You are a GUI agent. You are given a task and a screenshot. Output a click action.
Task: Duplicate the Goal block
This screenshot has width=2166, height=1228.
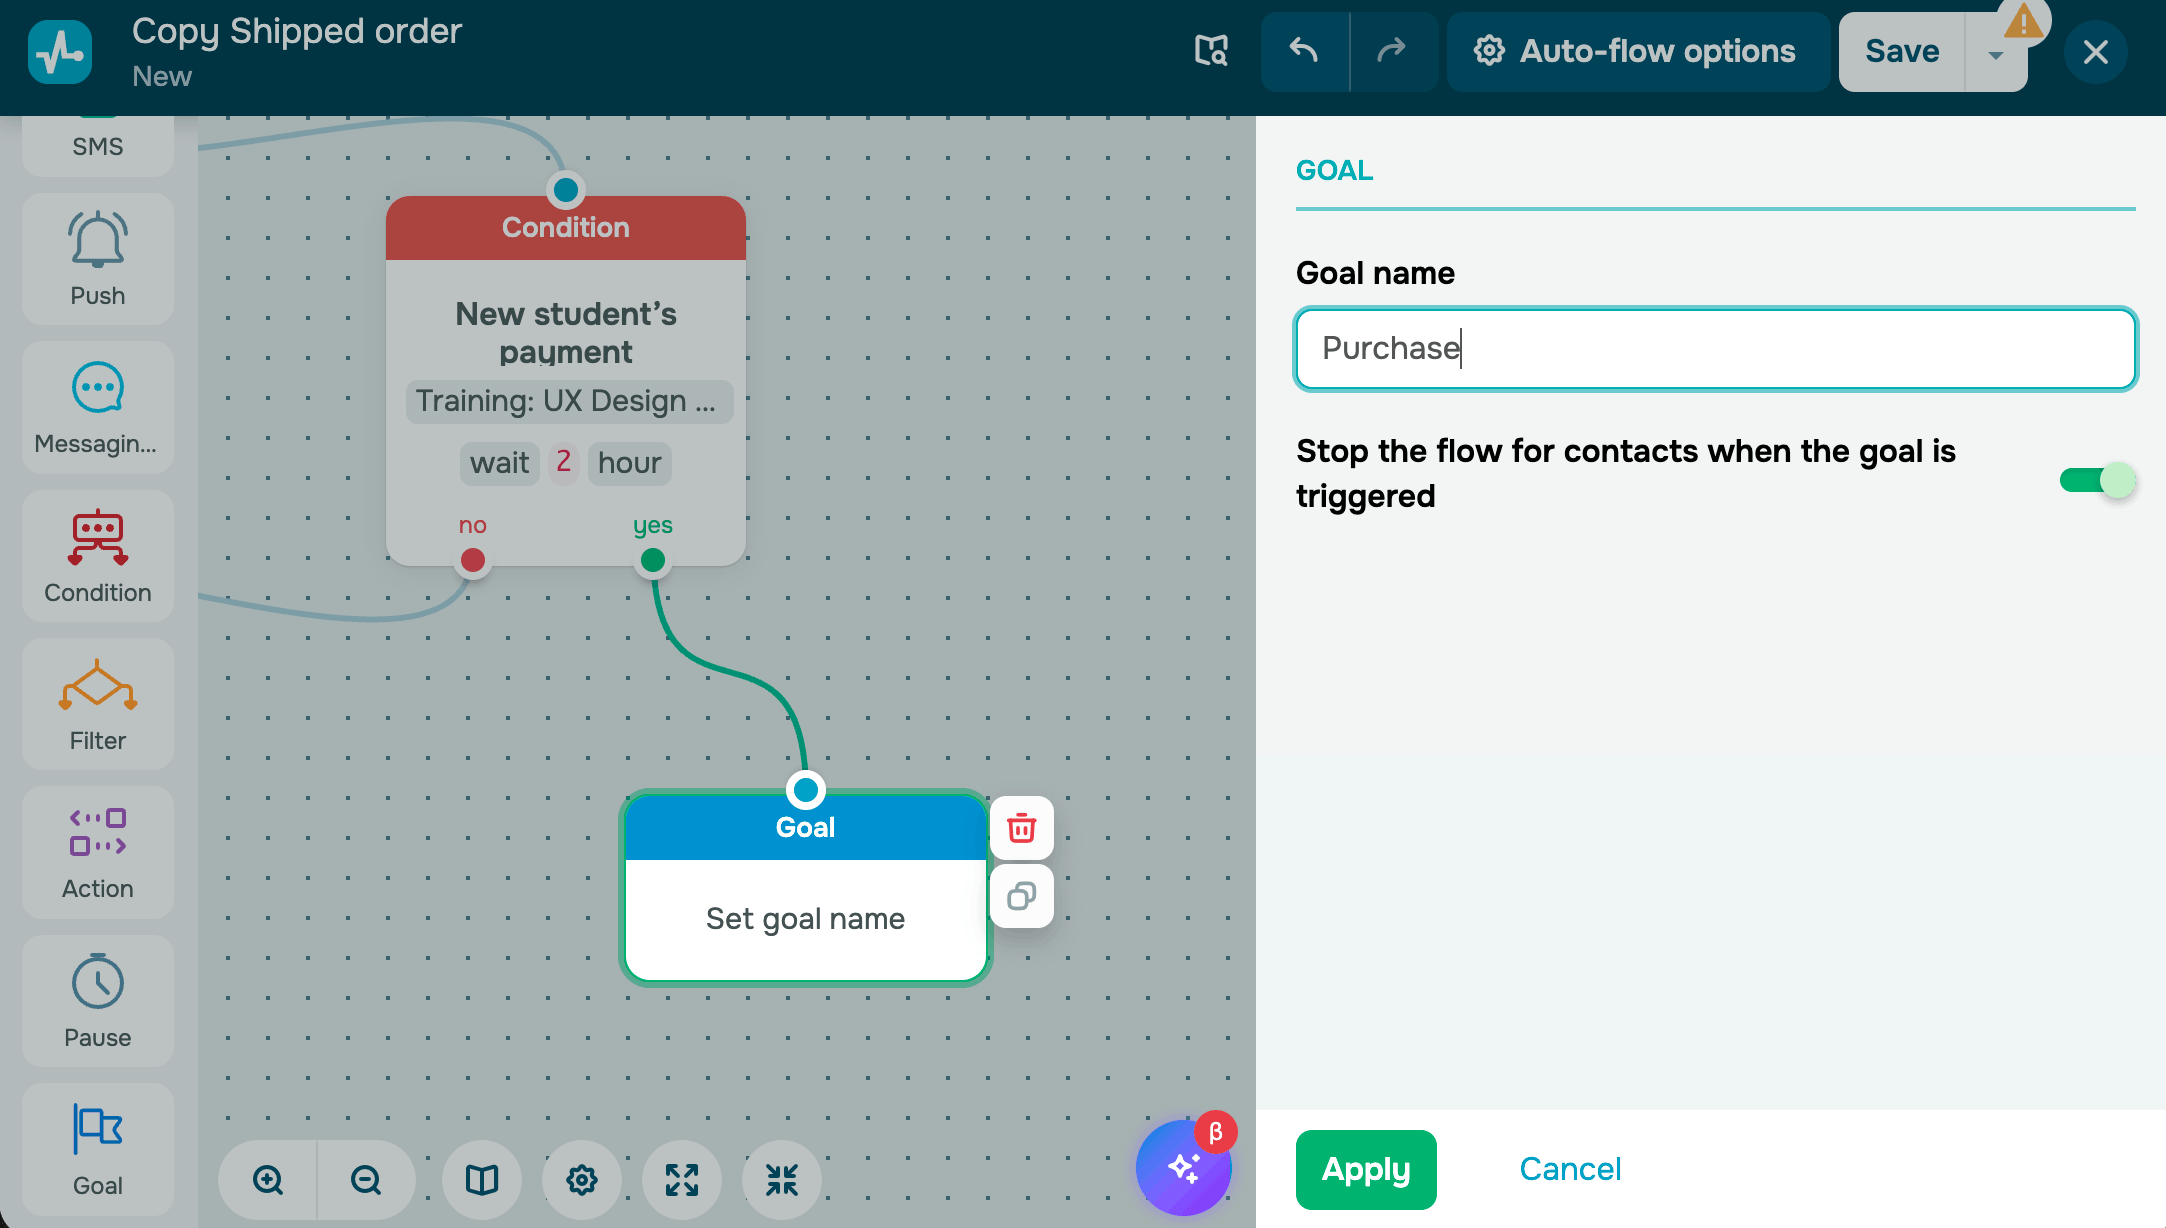coord(1021,896)
